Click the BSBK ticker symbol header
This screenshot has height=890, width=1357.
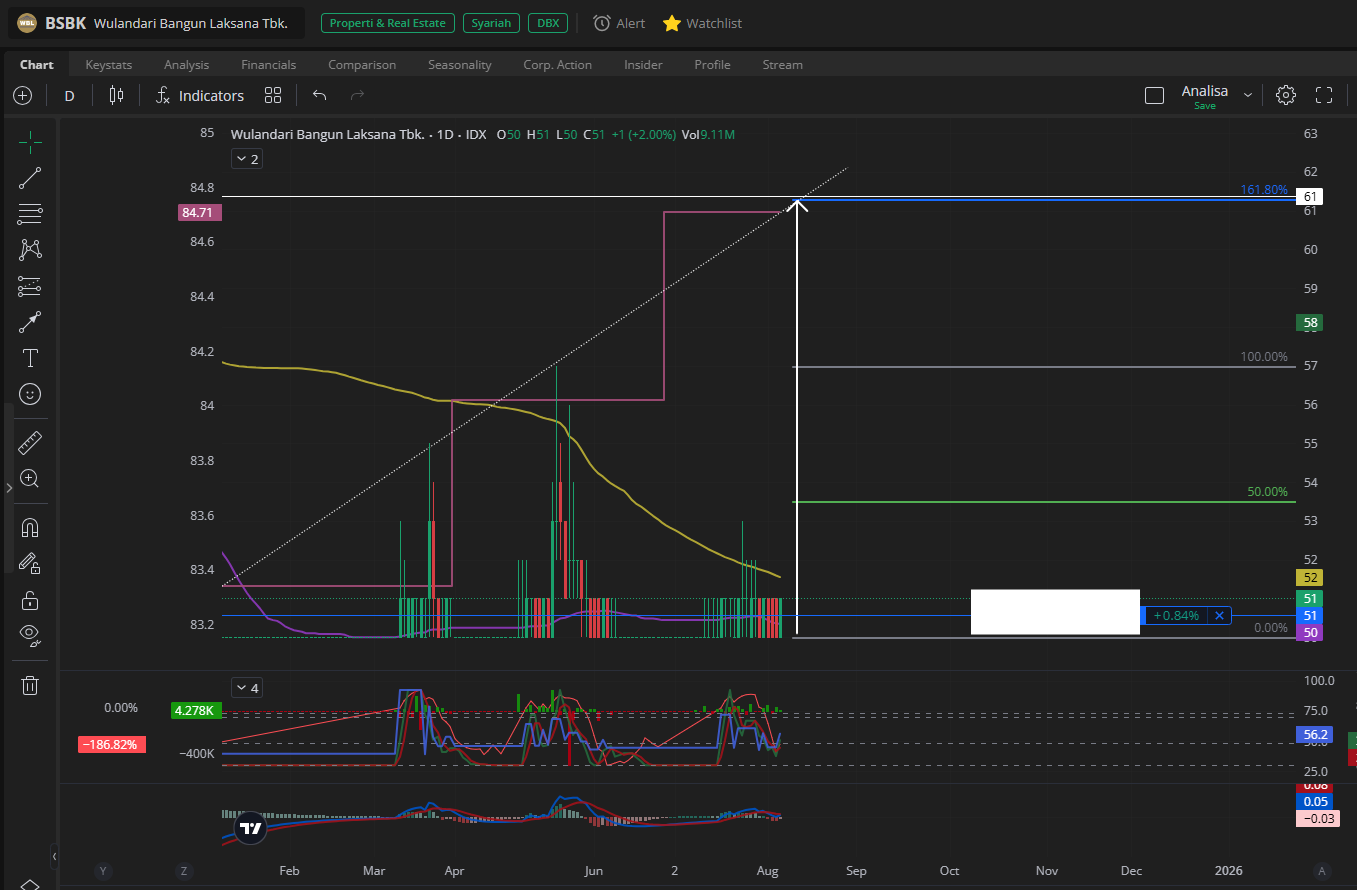tap(66, 23)
